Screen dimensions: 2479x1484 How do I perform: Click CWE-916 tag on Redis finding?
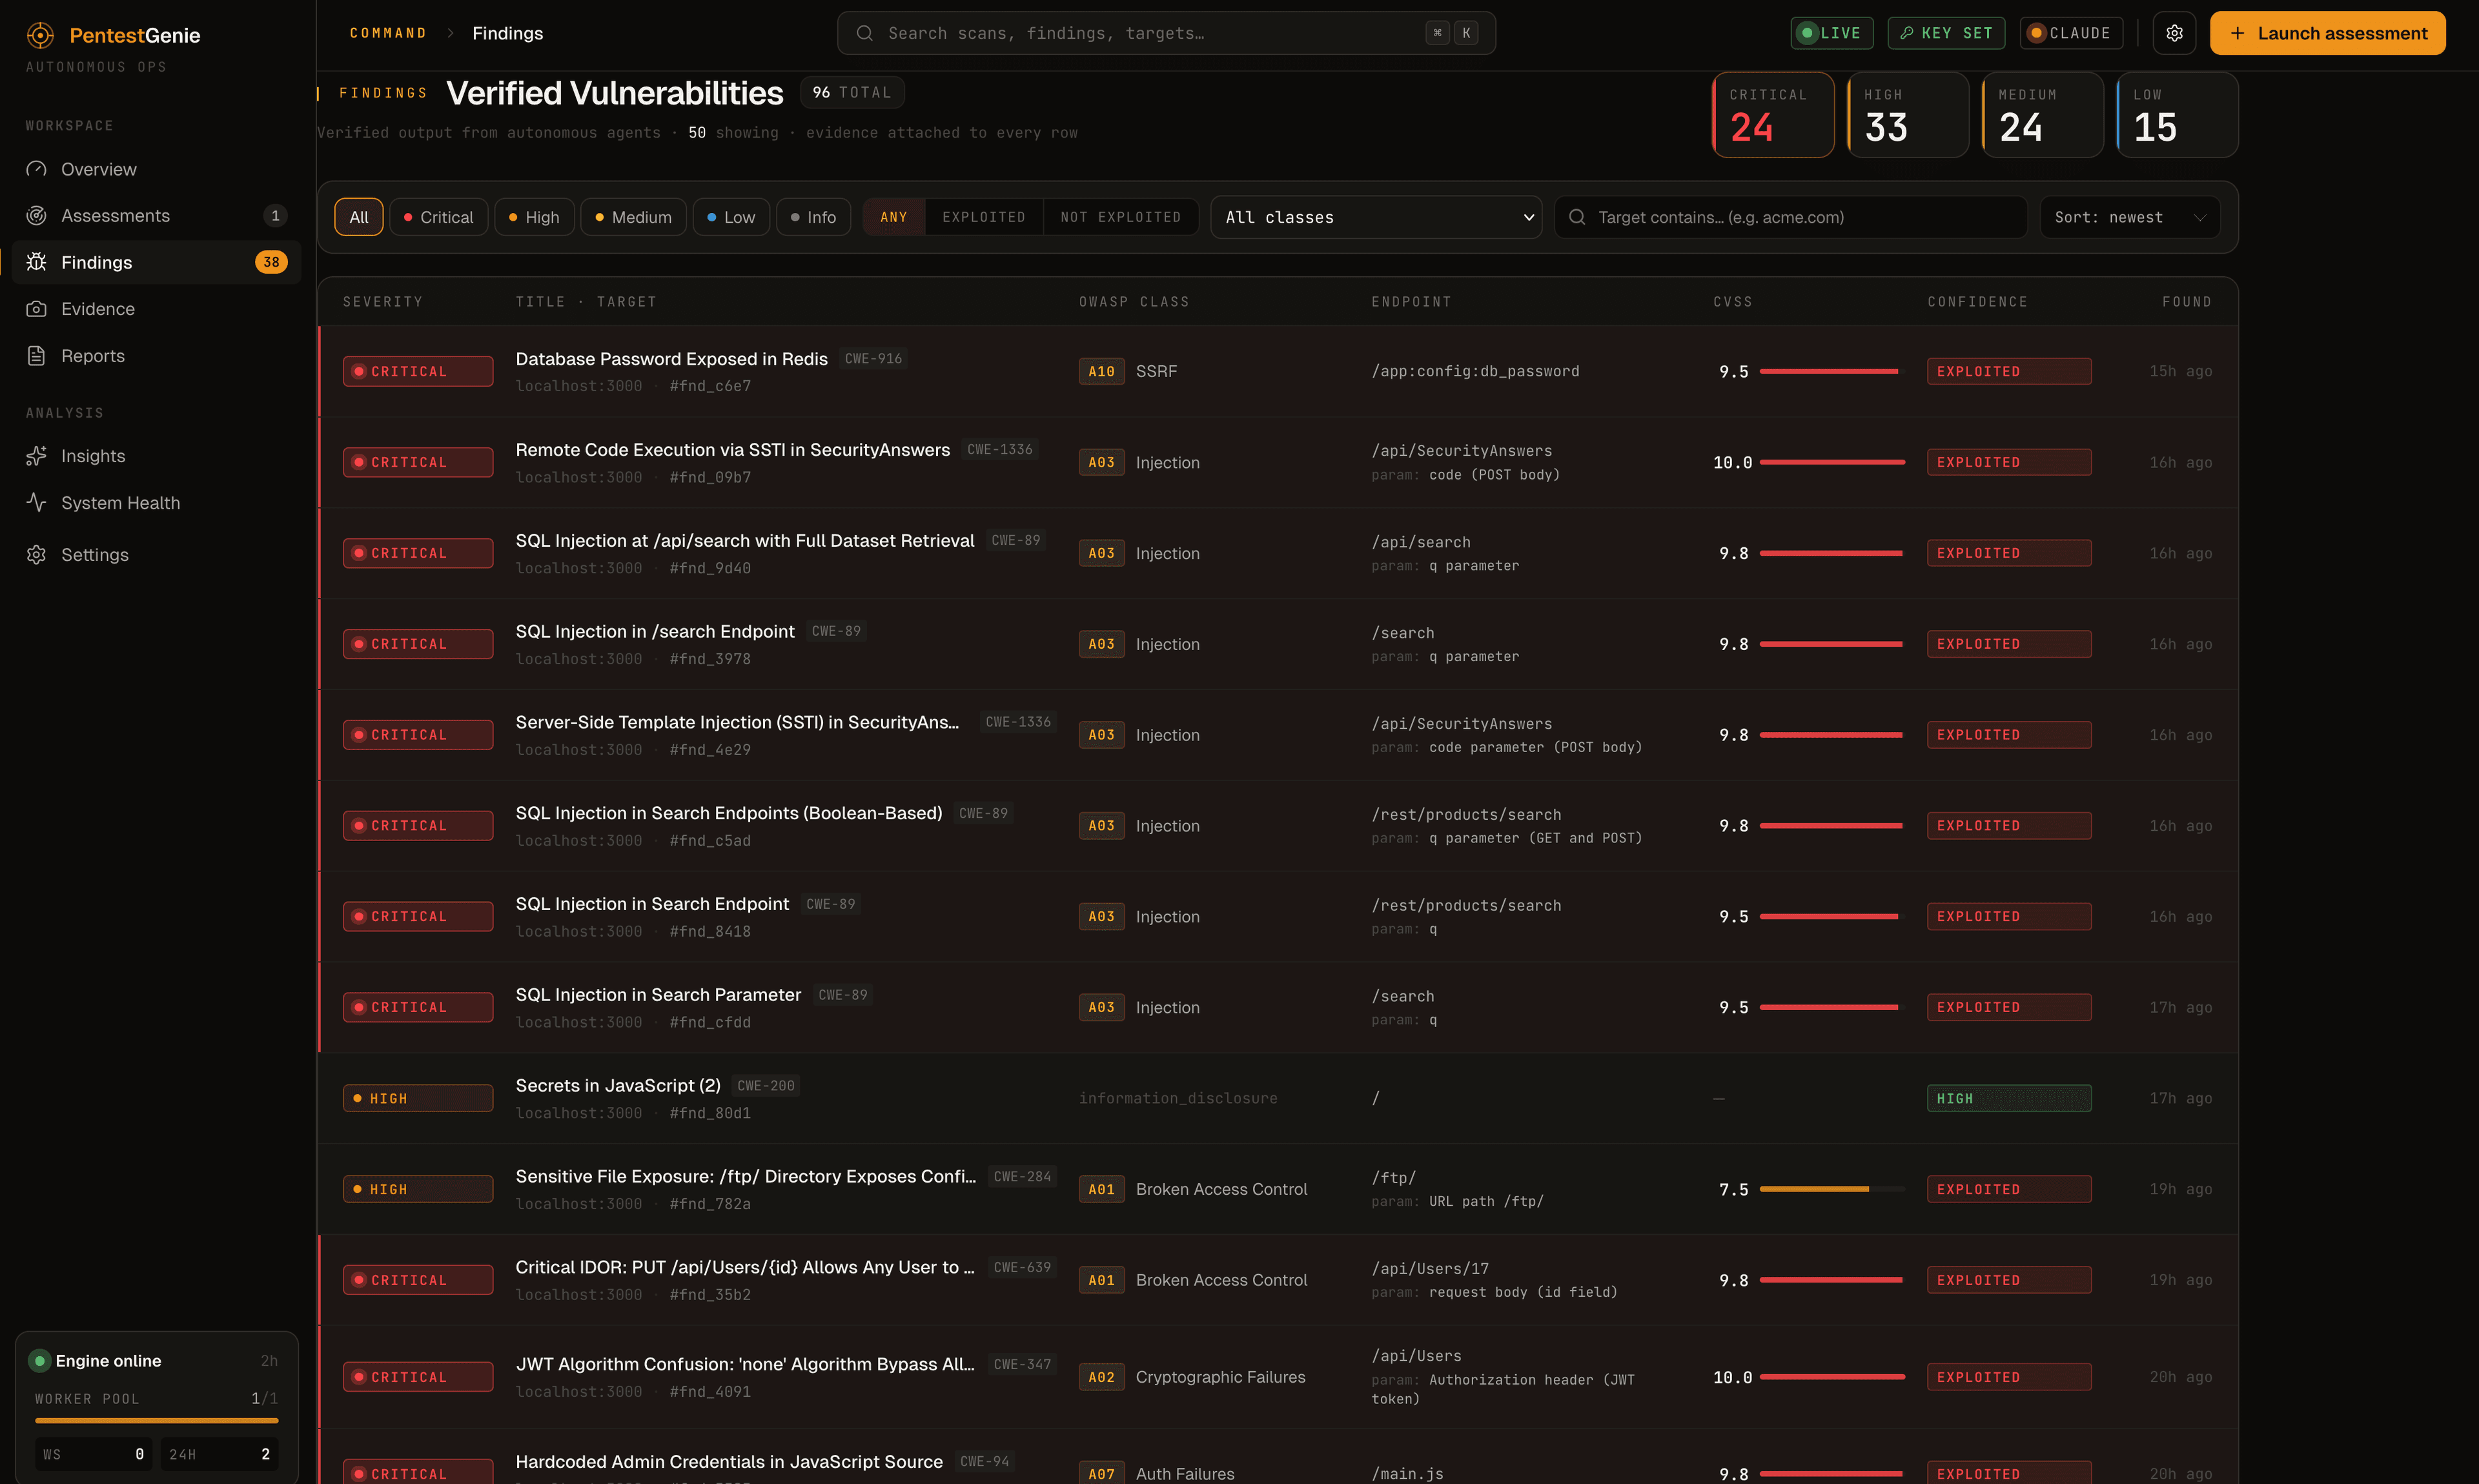(x=873, y=358)
